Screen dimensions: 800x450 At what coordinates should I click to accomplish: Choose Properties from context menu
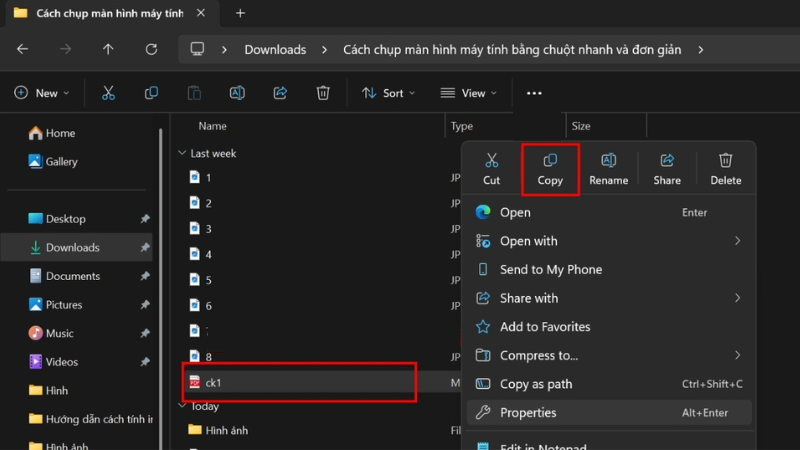point(528,412)
